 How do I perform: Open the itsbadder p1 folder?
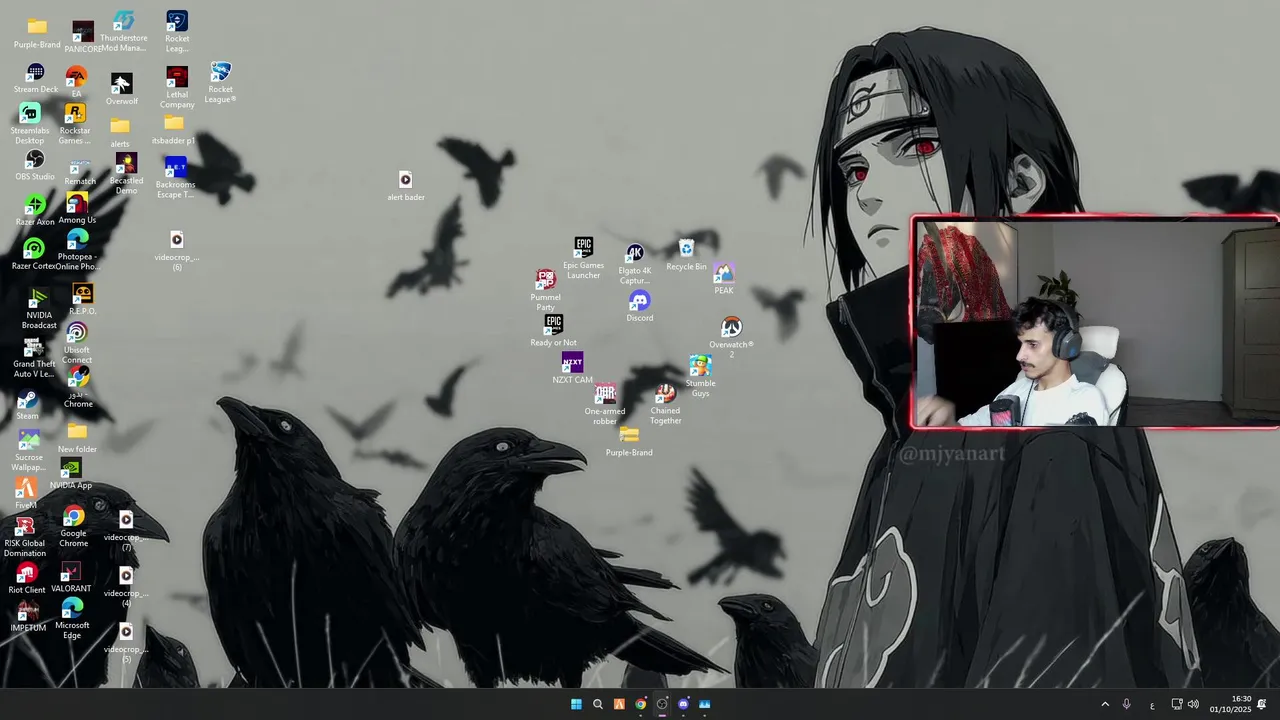pyautogui.click(x=173, y=130)
